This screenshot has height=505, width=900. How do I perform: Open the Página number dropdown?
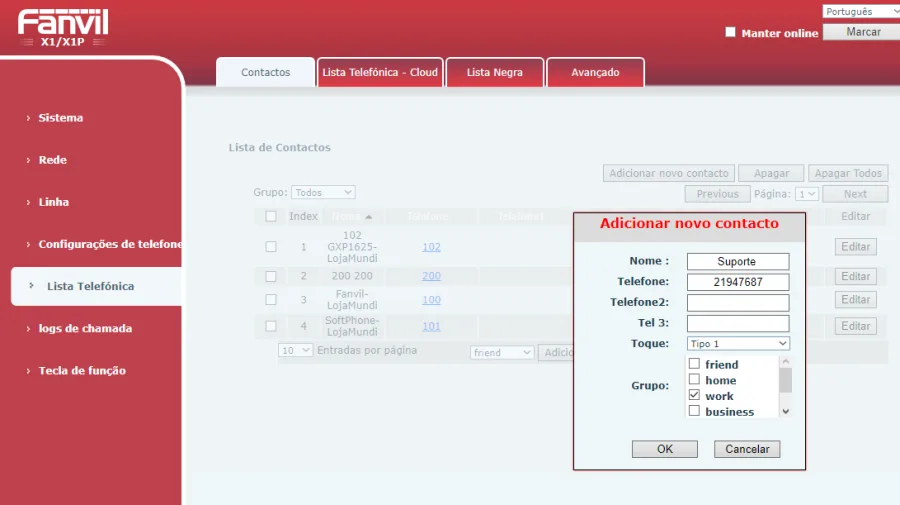tap(806, 194)
